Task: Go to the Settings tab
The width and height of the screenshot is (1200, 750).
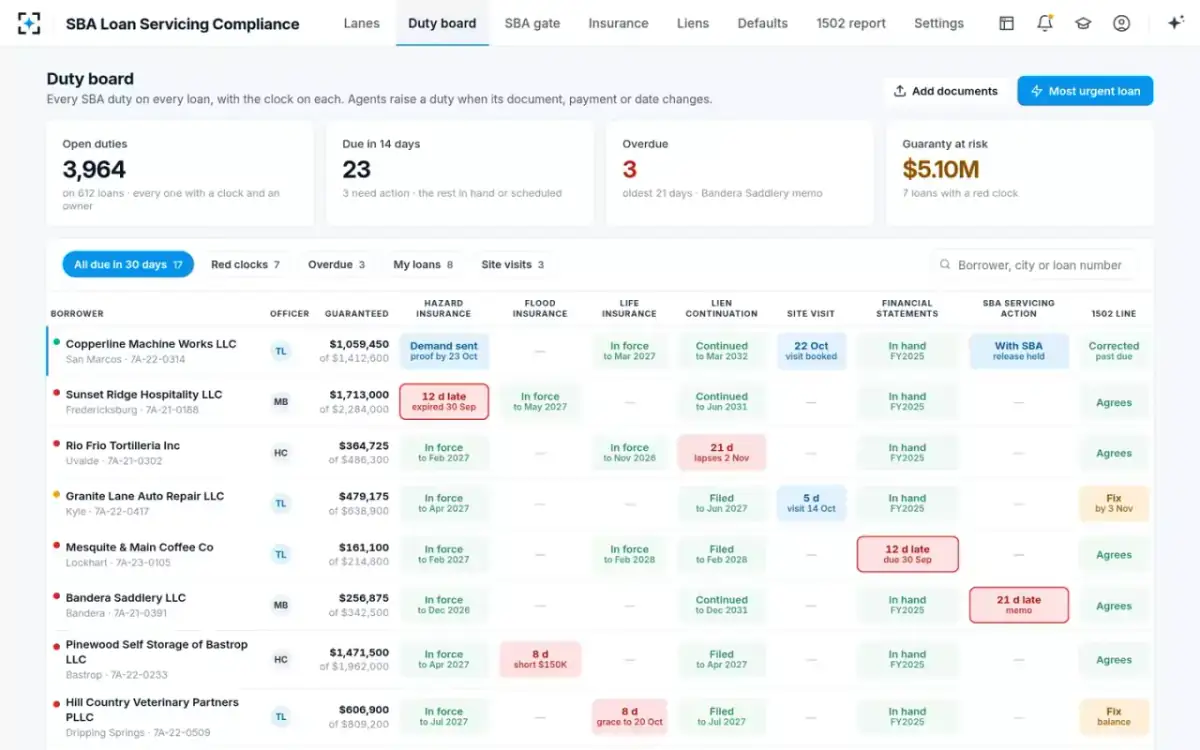Action: tap(939, 23)
